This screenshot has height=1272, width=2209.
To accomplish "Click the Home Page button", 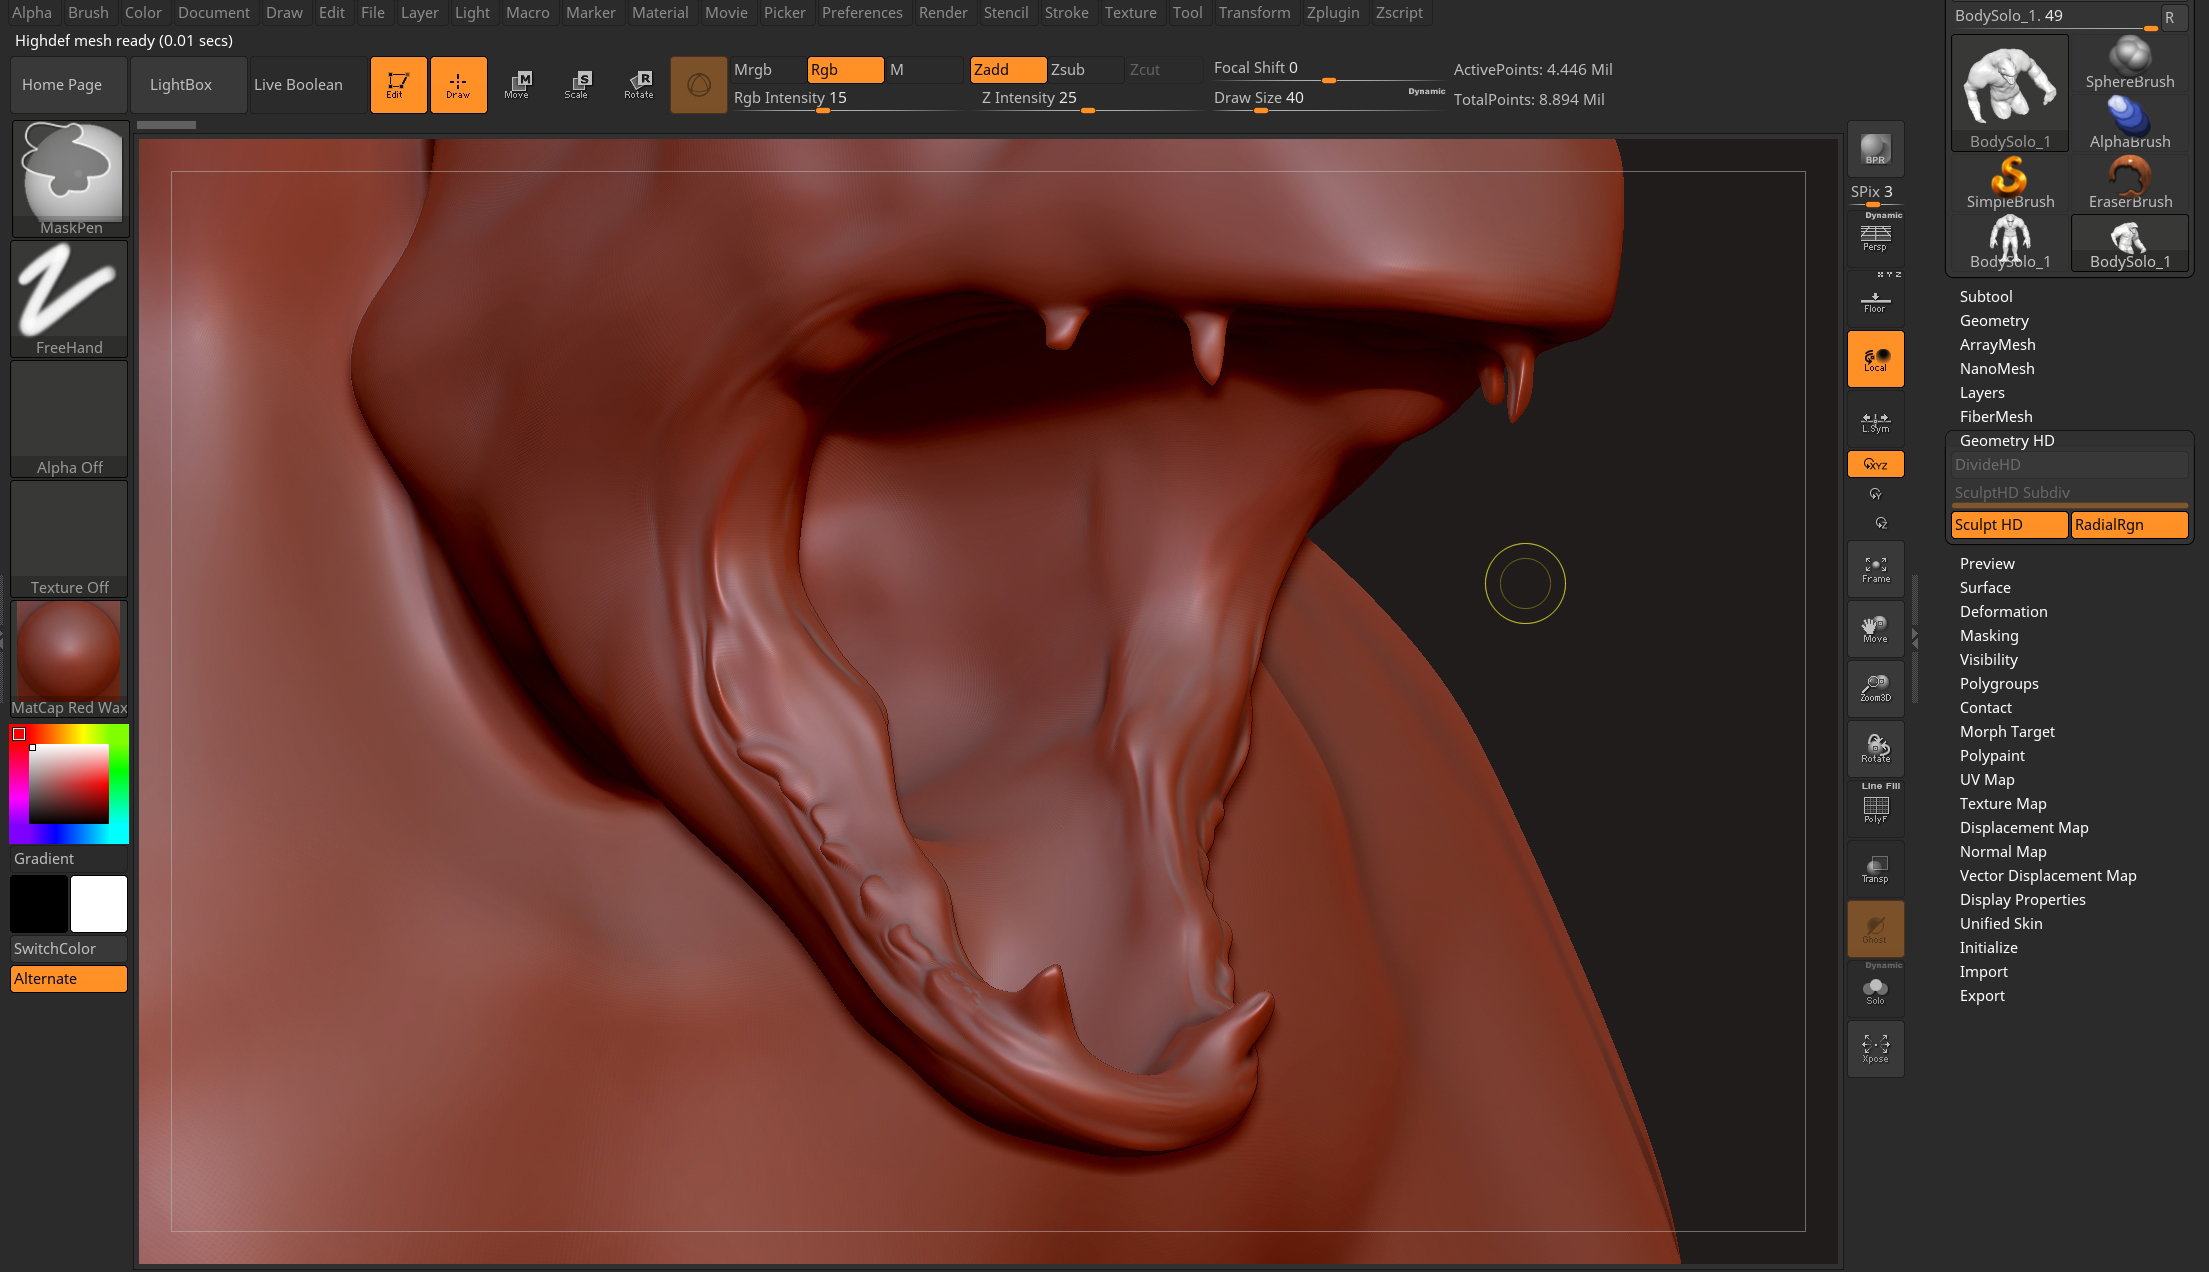I will (x=69, y=85).
